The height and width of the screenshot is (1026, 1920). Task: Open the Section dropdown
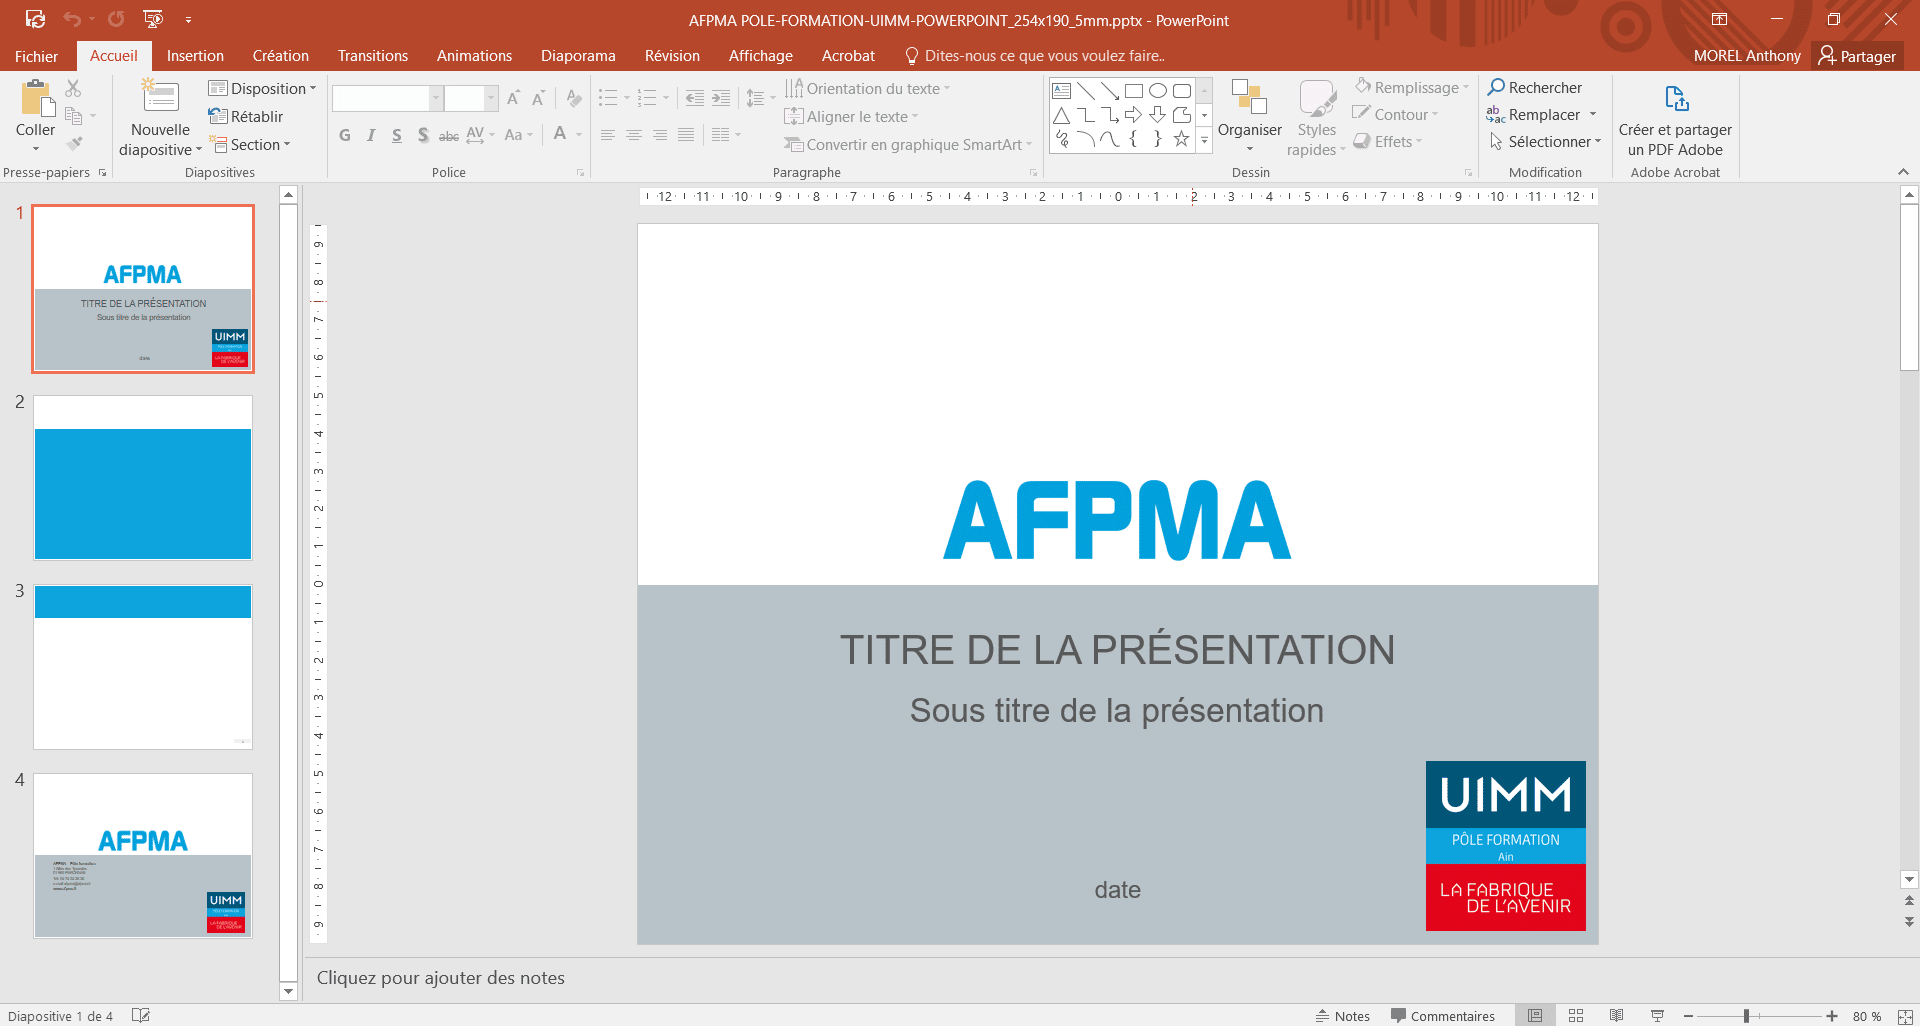250,144
